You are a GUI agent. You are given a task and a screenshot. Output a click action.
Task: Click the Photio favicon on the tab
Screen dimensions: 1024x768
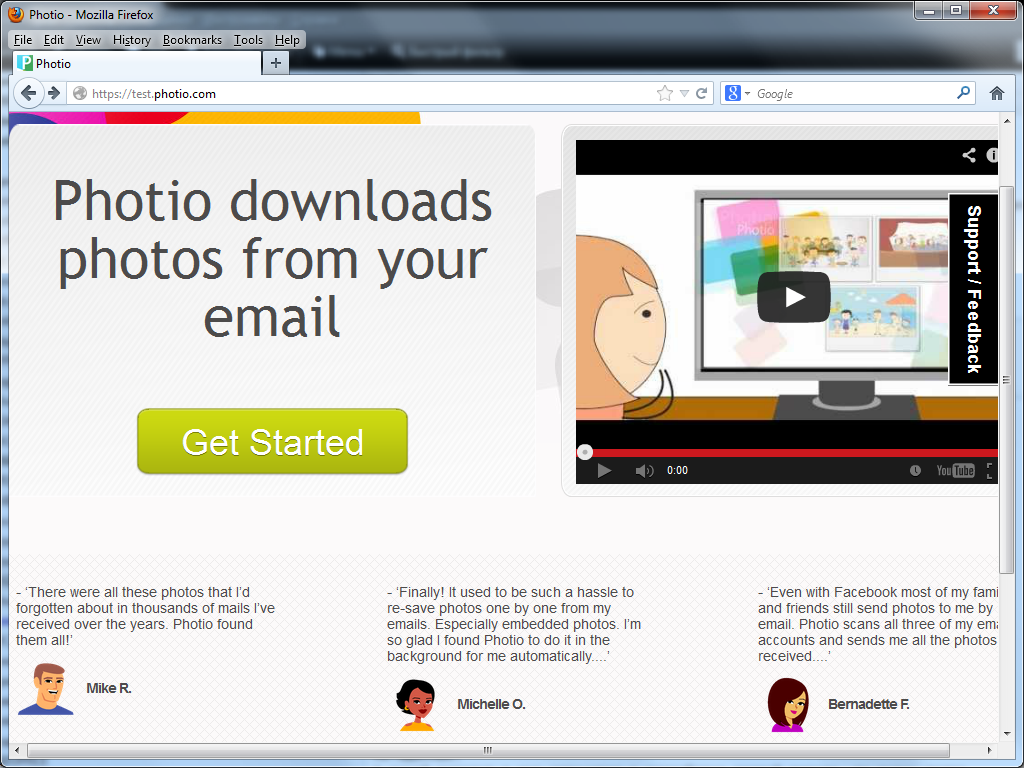pyautogui.click(x=25, y=63)
